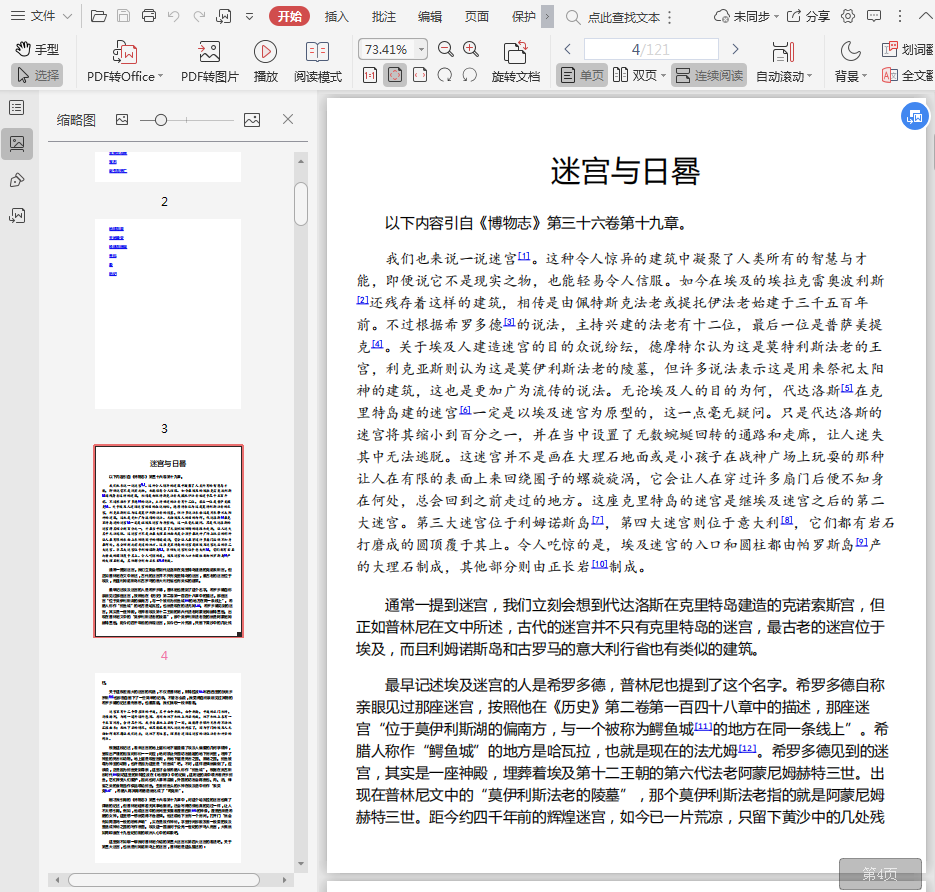
Task: Show more ribbon tabs arrow after 保护
Action: point(547,16)
